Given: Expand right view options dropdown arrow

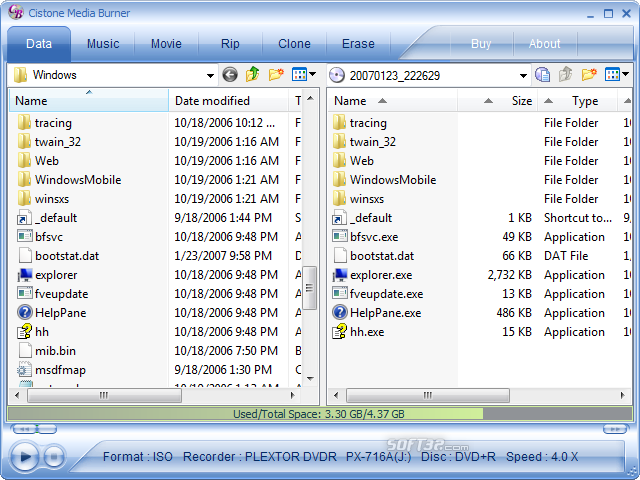Looking at the screenshot, I should tap(626, 74).
